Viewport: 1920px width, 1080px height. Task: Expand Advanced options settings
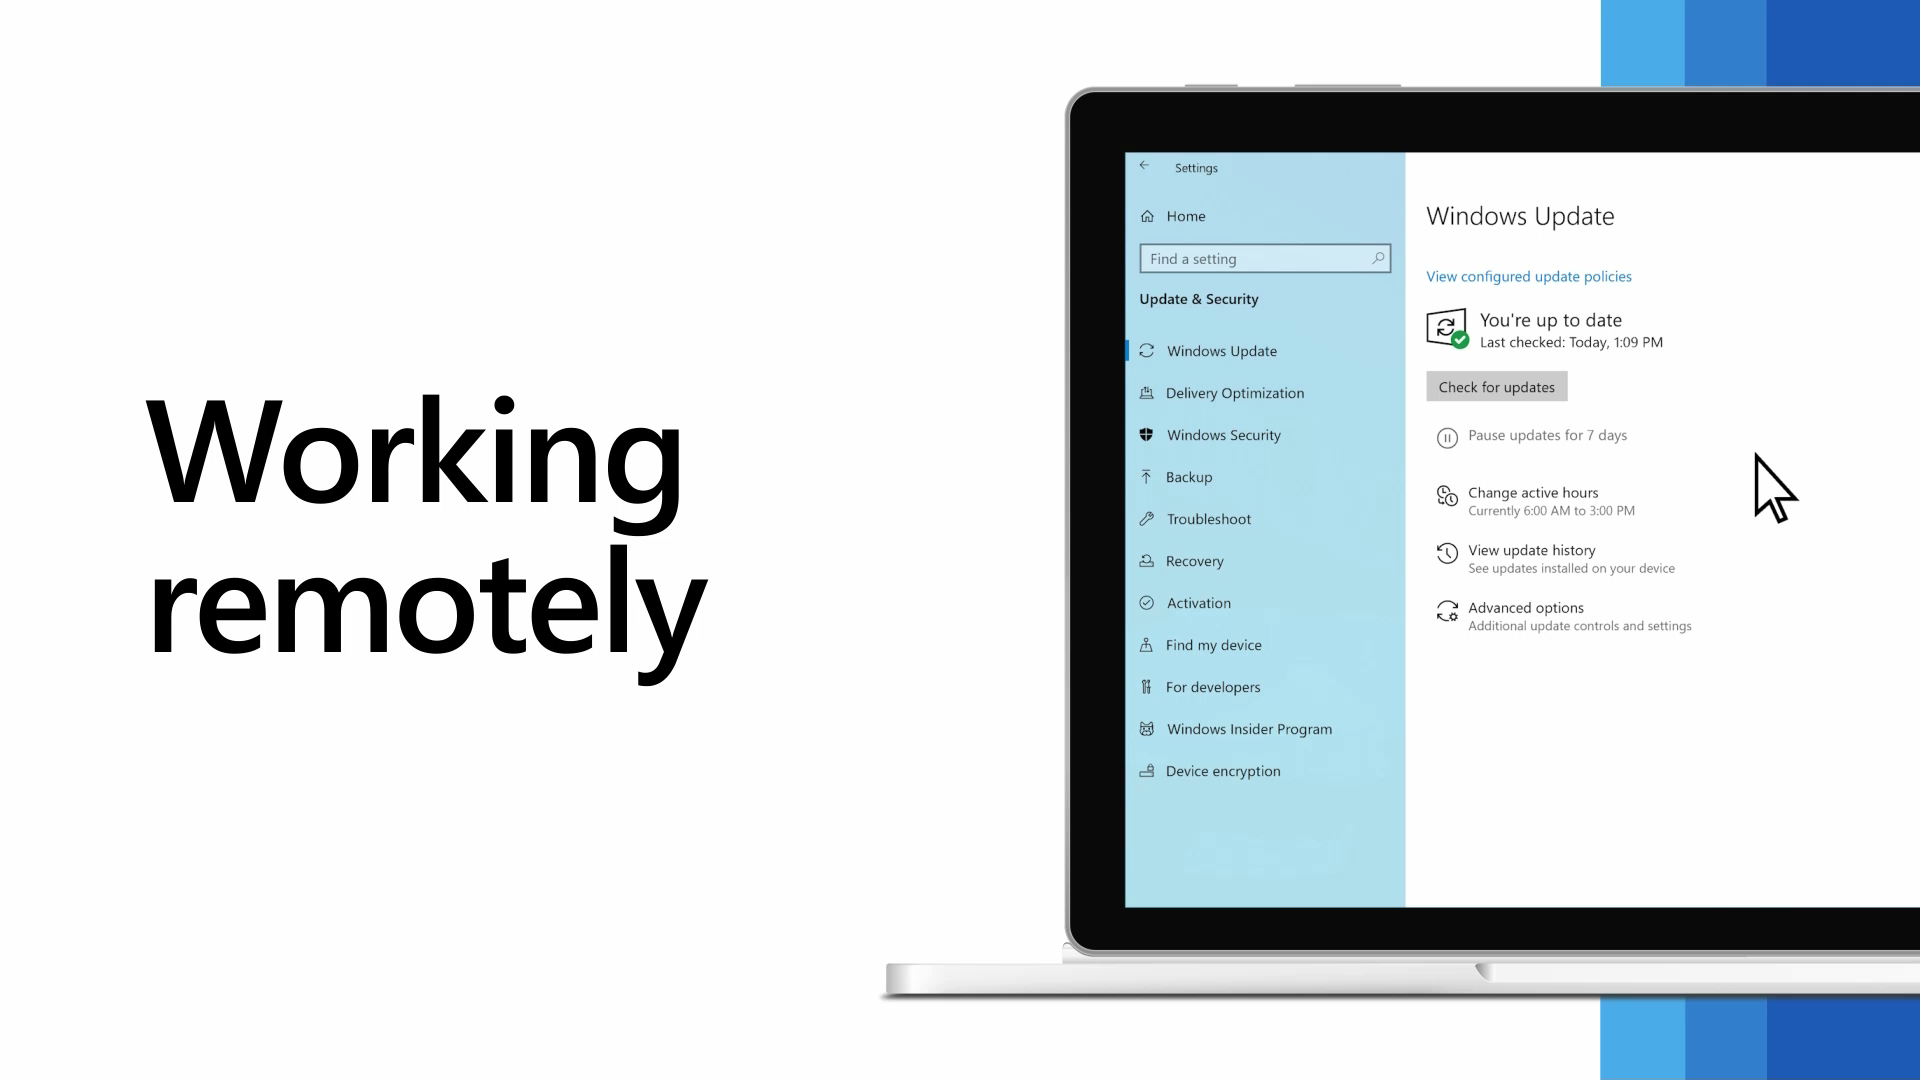point(1526,607)
